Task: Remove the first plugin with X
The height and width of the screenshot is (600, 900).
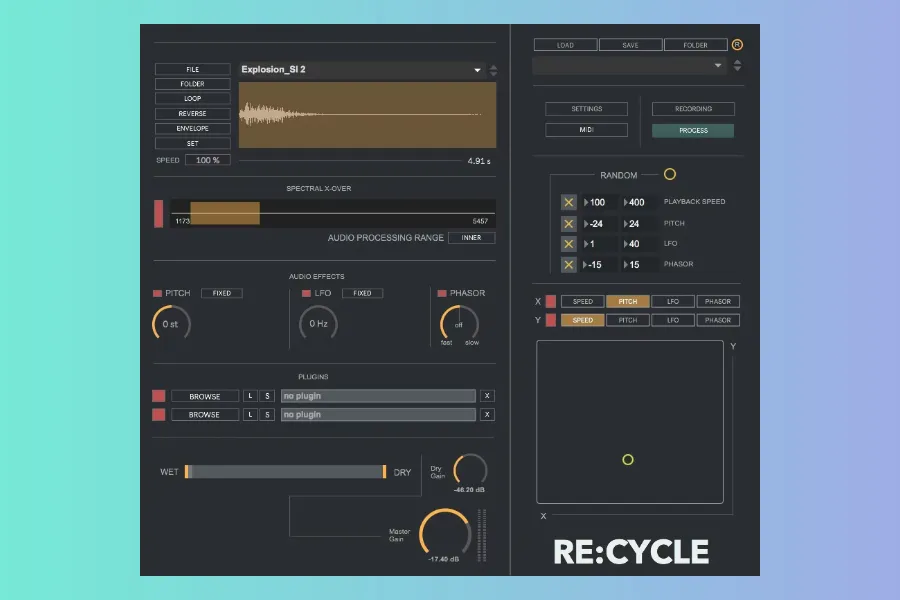Action: point(487,396)
